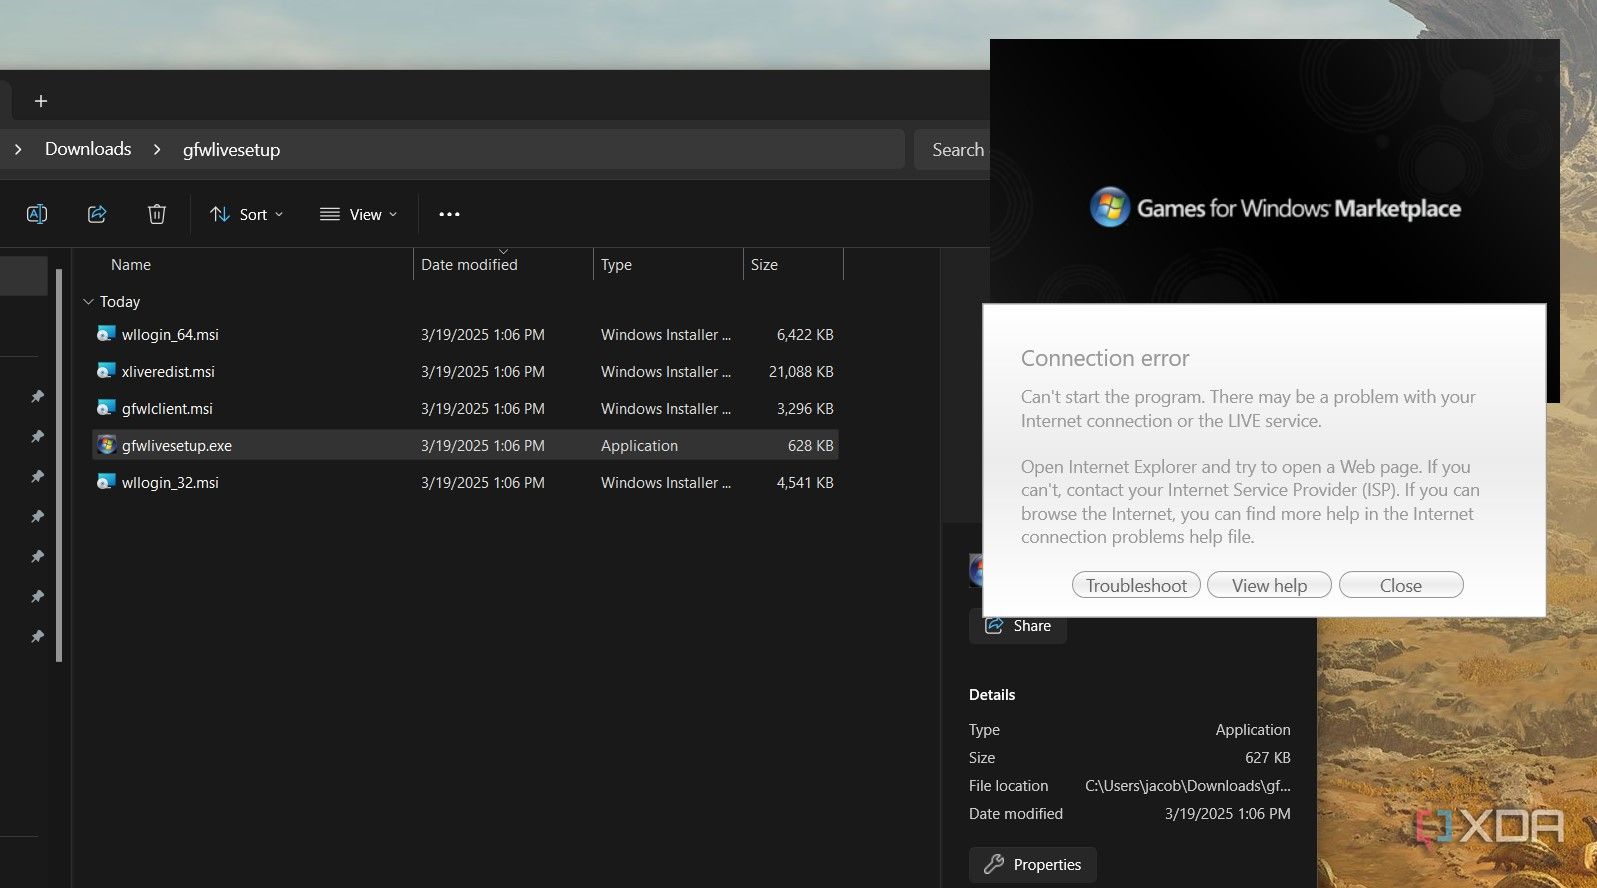Click the gfwlclient.msi file name
1597x888 pixels.
(167, 409)
